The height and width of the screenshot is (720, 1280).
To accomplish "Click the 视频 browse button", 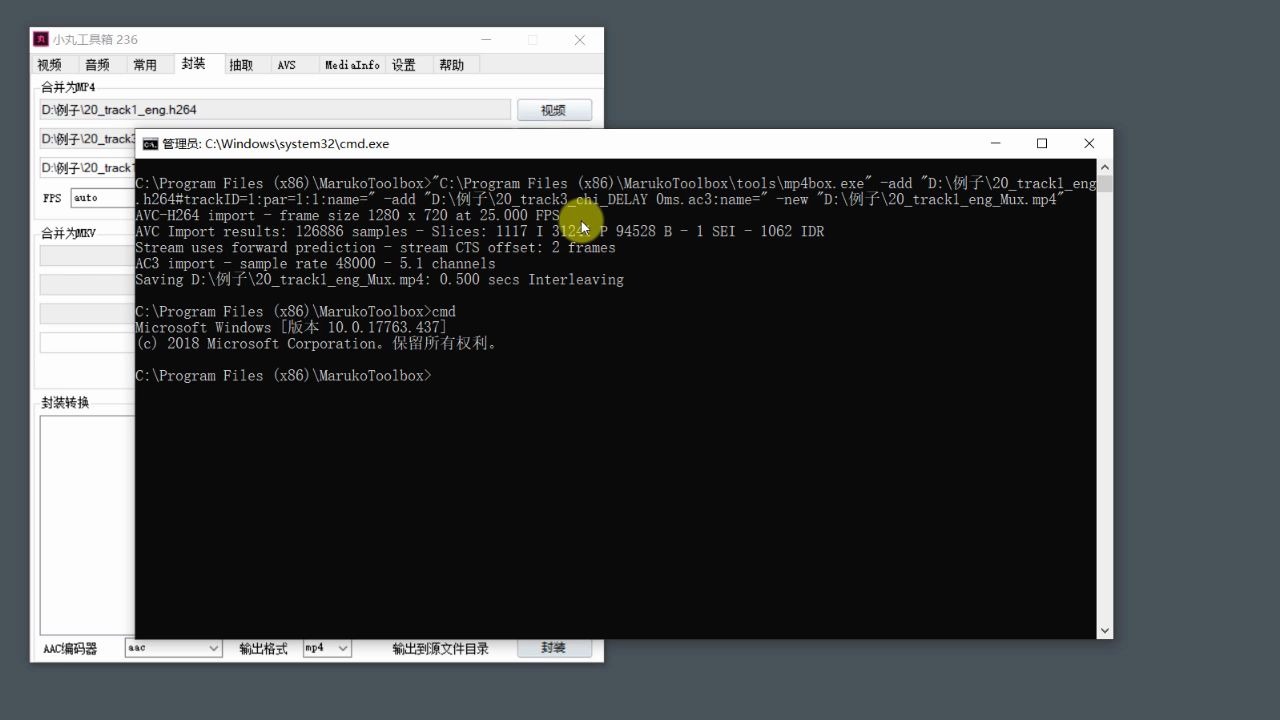I will pos(554,110).
